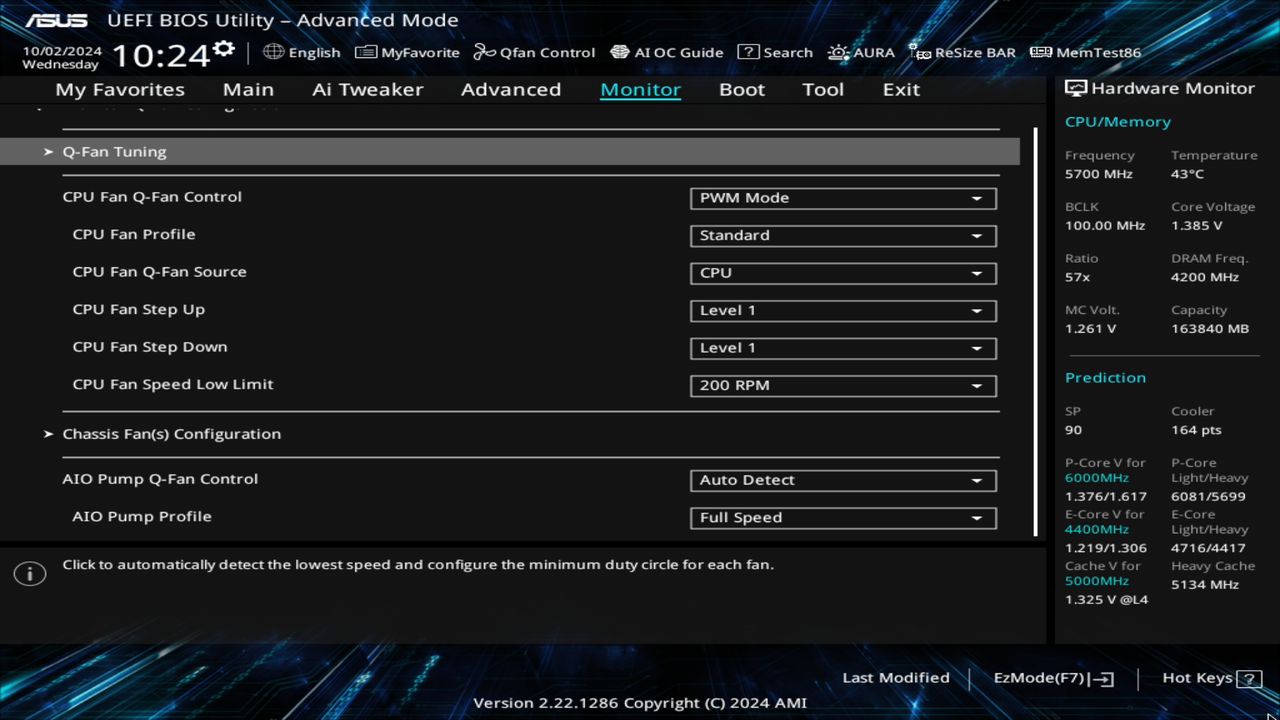
Task: Switch to the Boot tab
Action: [x=741, y=89]
